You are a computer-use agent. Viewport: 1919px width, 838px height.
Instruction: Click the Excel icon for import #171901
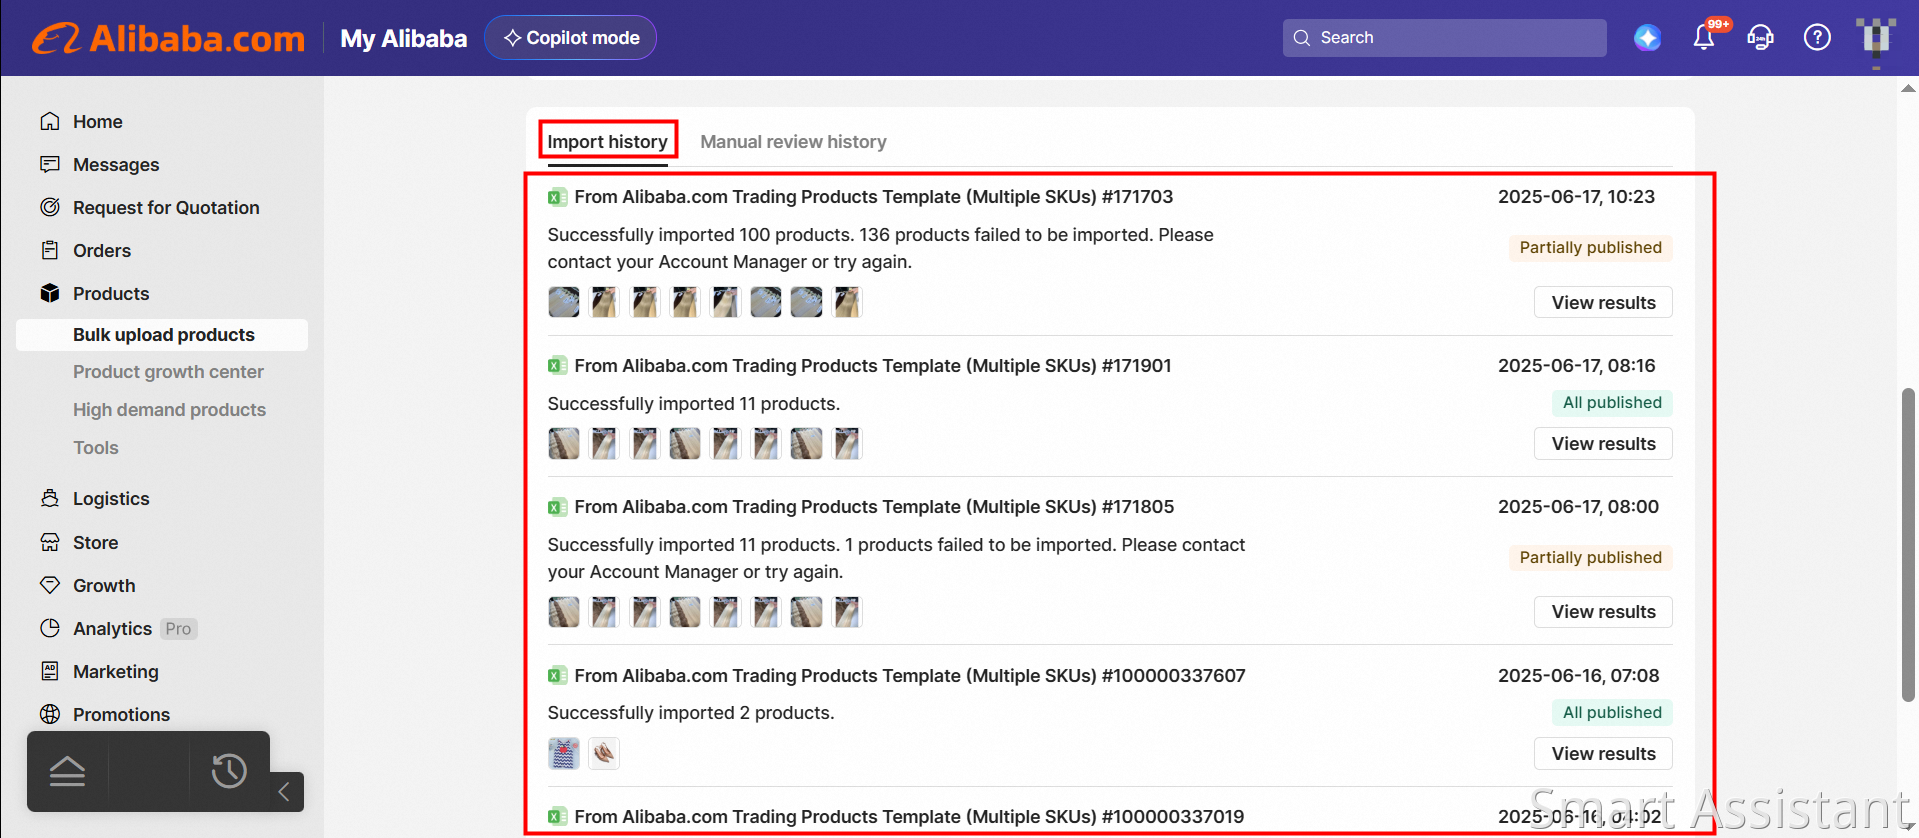pos(557,366)
